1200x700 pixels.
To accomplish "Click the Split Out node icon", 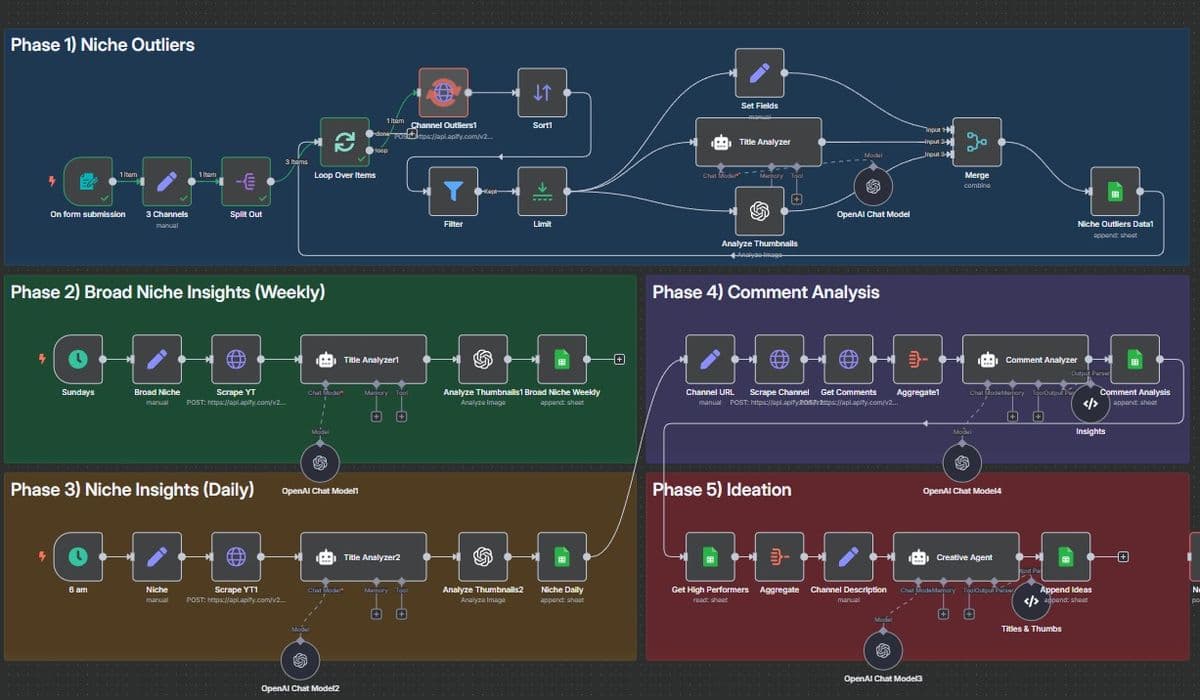I will pyautogui.click(x=246, y=181).
